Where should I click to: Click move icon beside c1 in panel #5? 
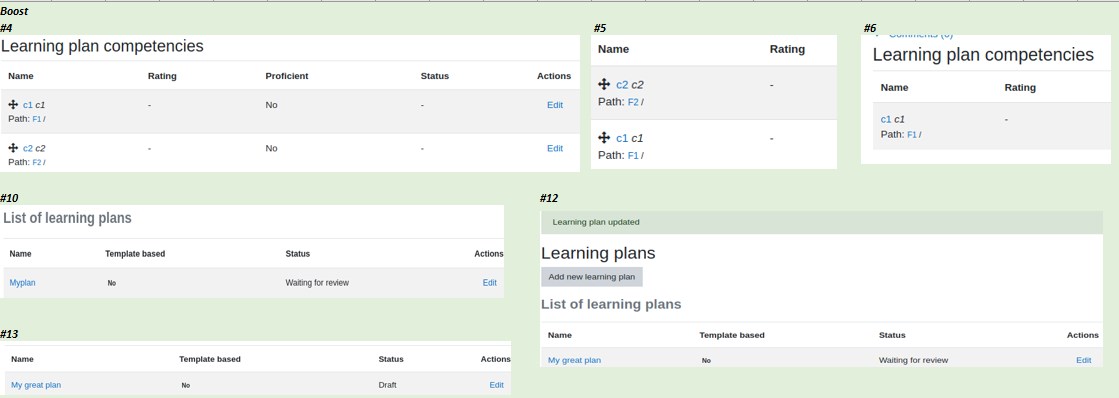pos(604,138)
